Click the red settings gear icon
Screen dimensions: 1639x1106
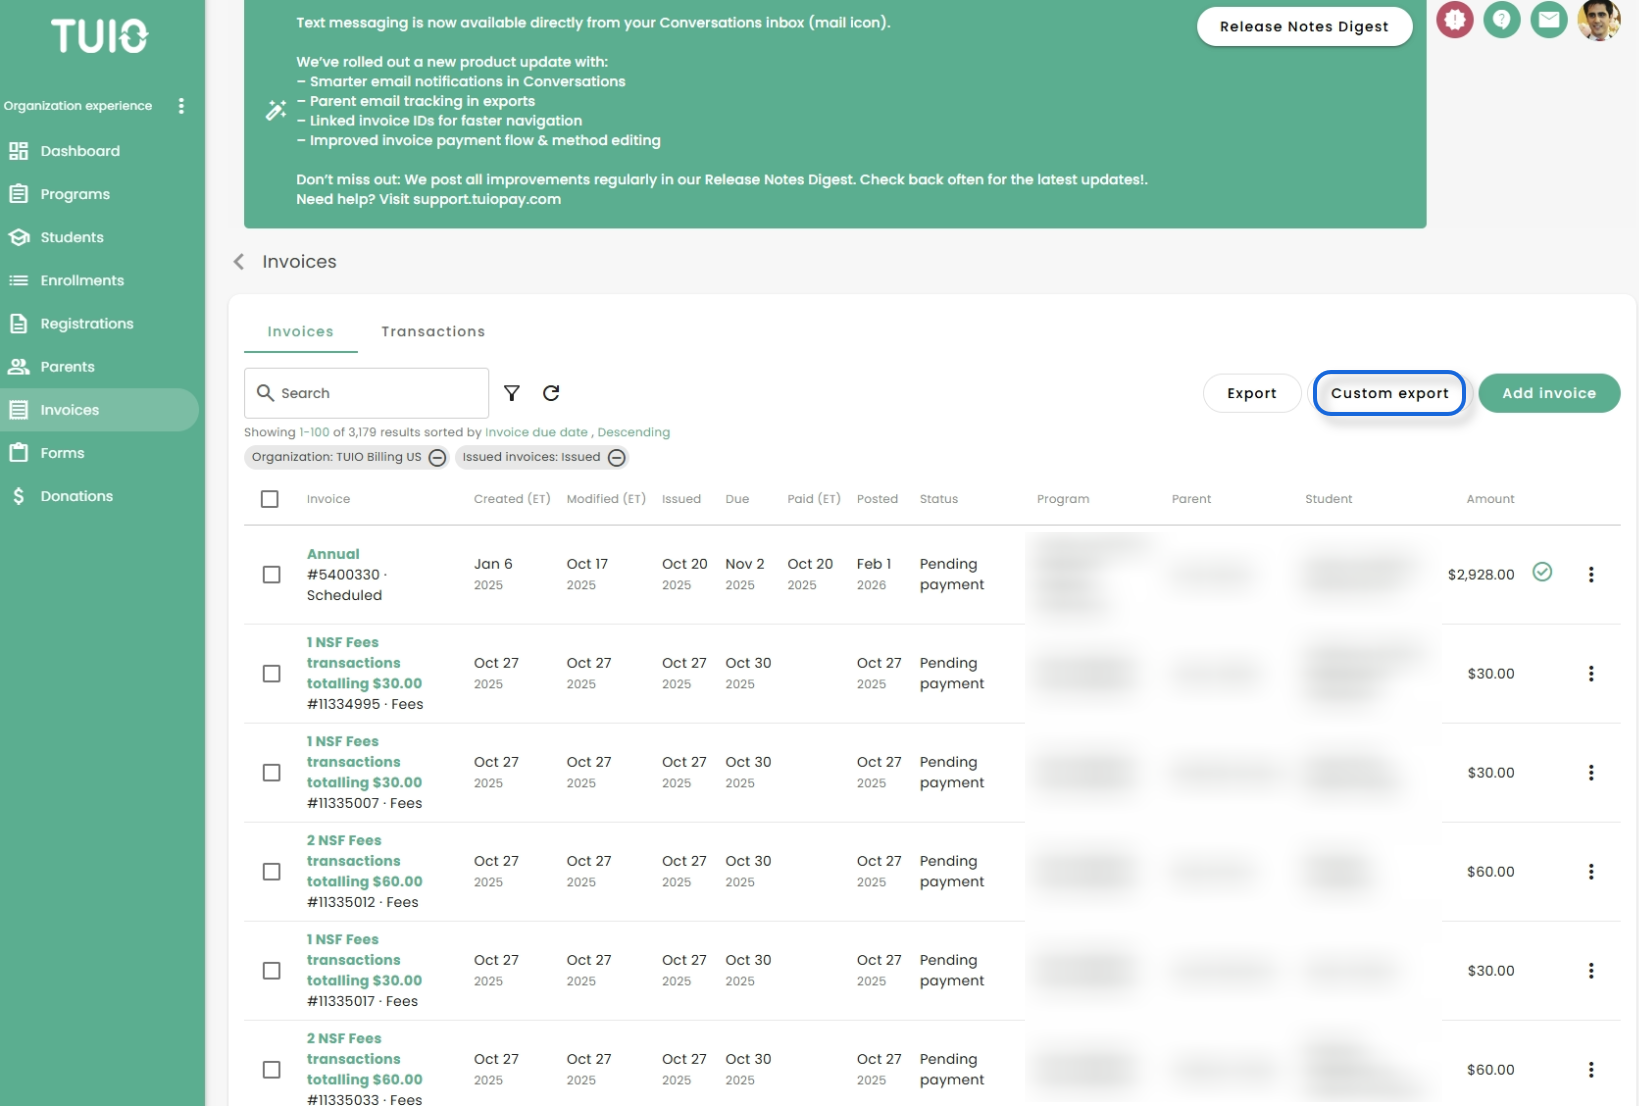pyautogui.click(x=1454, y=20)
